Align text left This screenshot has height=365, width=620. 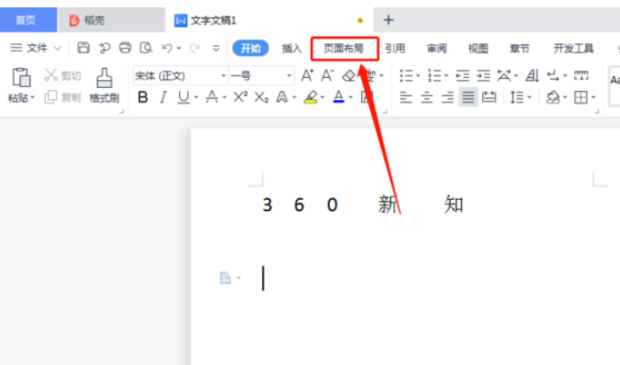[406, 97]
